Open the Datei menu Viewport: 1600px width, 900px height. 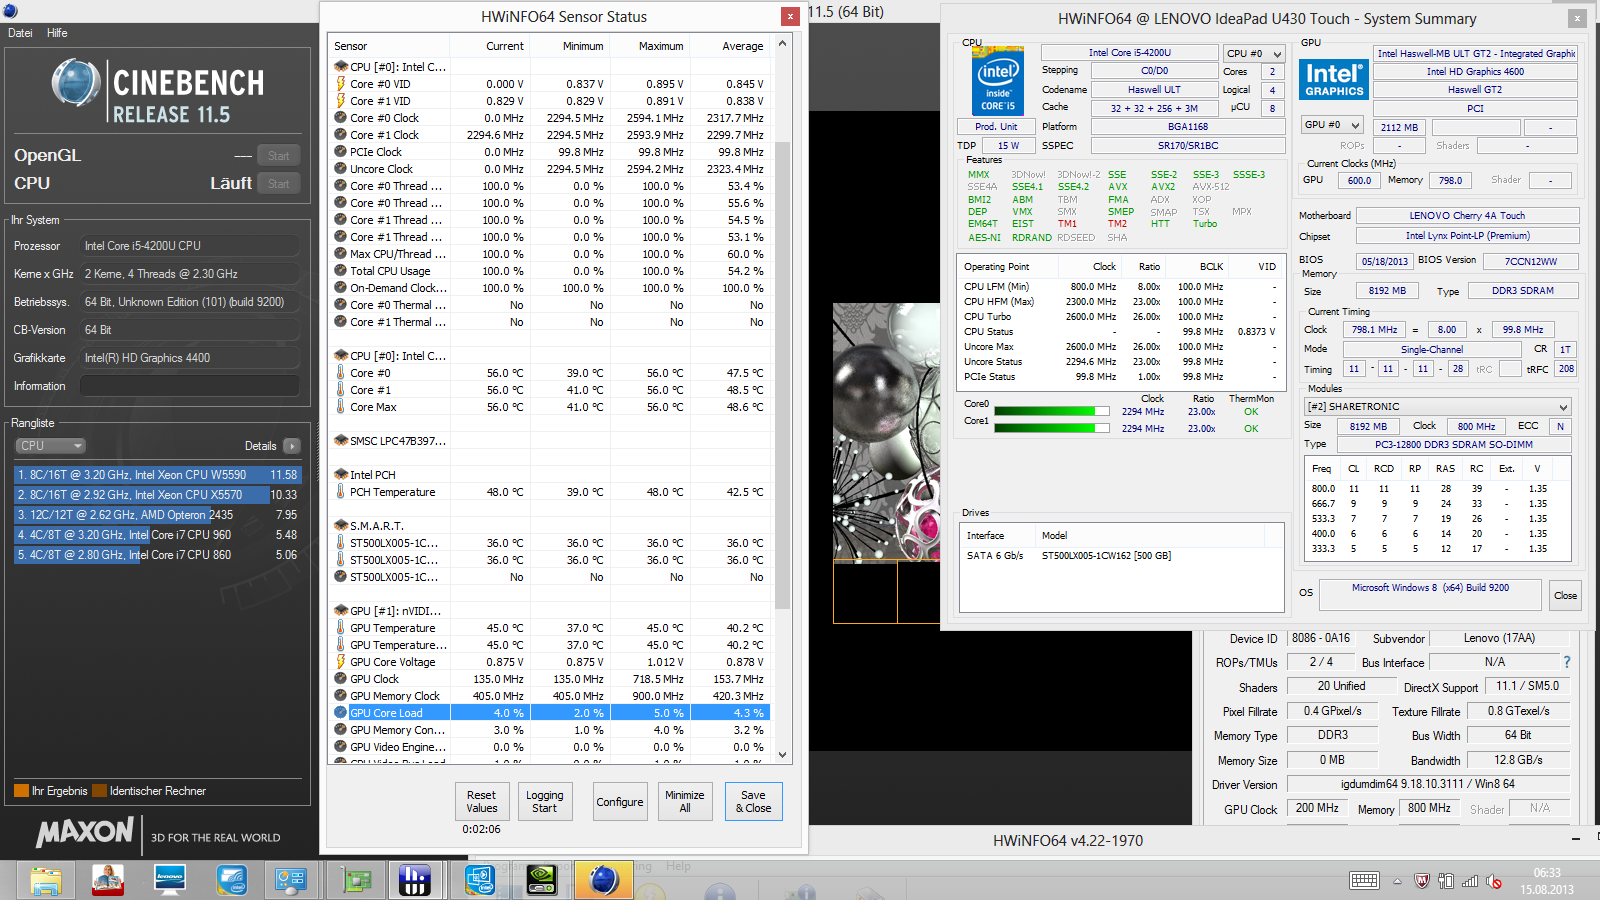pyautogui.click(x=20, y=33)
